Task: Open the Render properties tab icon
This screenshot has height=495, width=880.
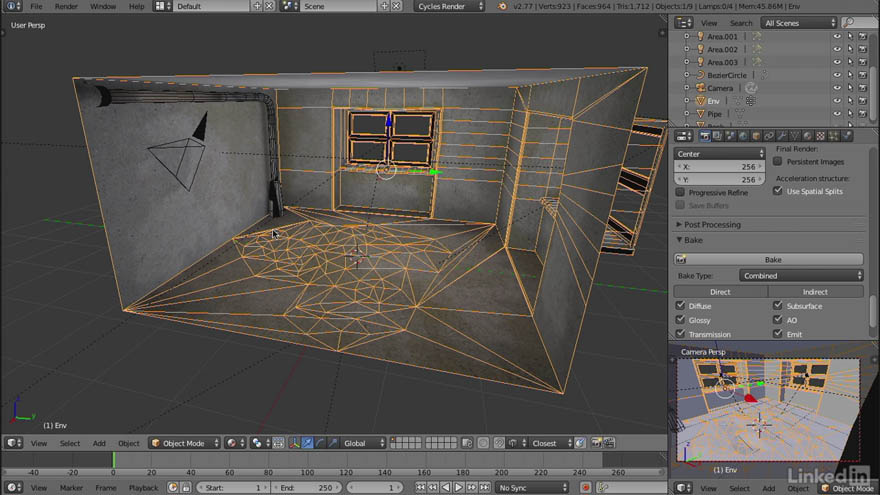Action: [x=705, y=136]
